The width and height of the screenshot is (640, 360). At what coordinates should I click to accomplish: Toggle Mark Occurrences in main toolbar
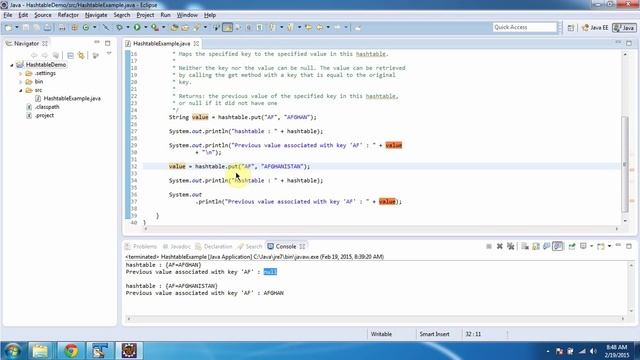coord(228,28)
